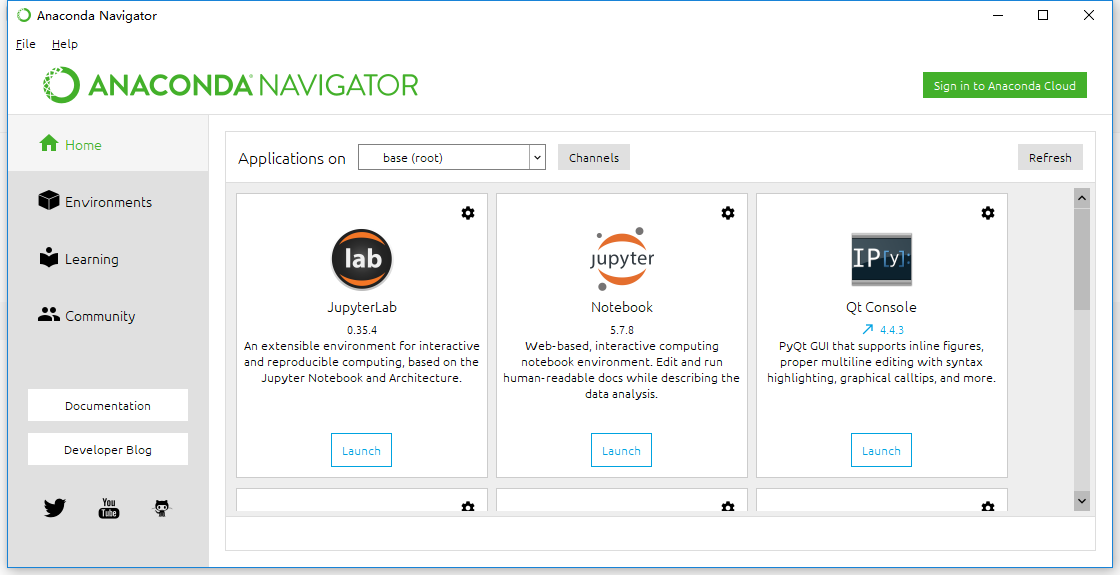This screenshot has height=575, width=1120.
Task: Open the File menu
Action: click(x=26, y=44)
